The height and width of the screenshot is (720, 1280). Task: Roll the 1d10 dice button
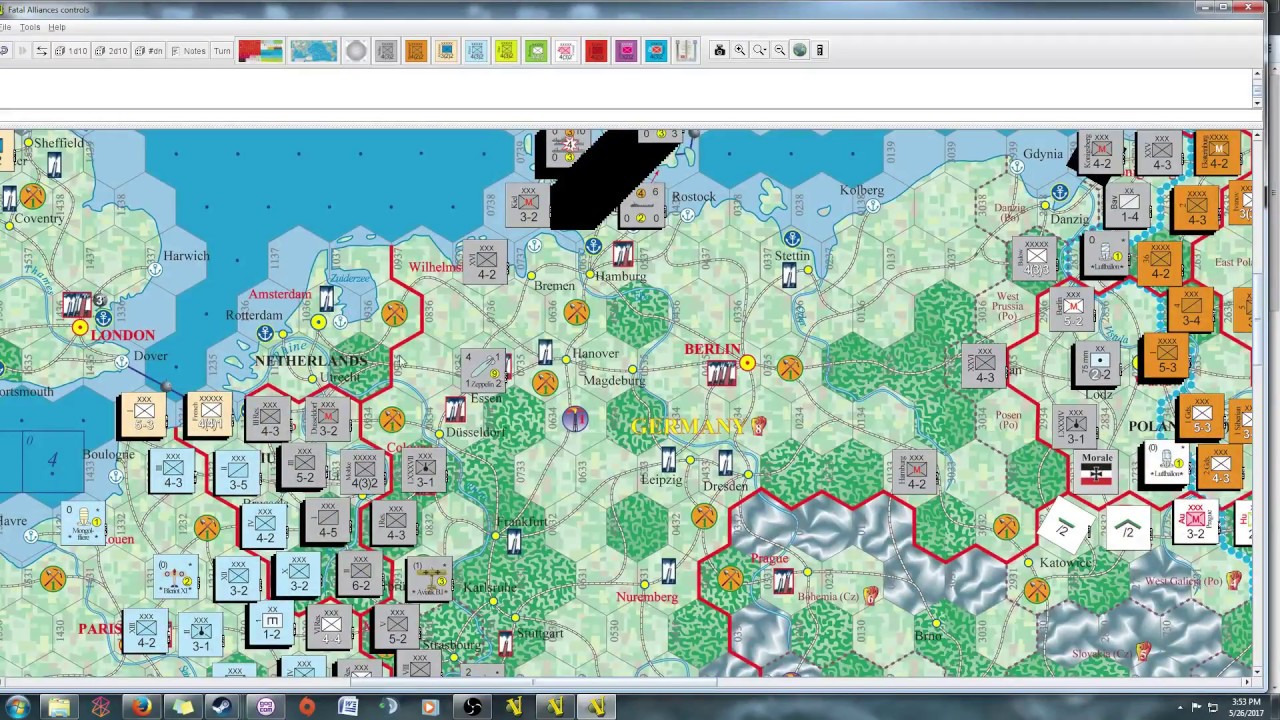72,50
